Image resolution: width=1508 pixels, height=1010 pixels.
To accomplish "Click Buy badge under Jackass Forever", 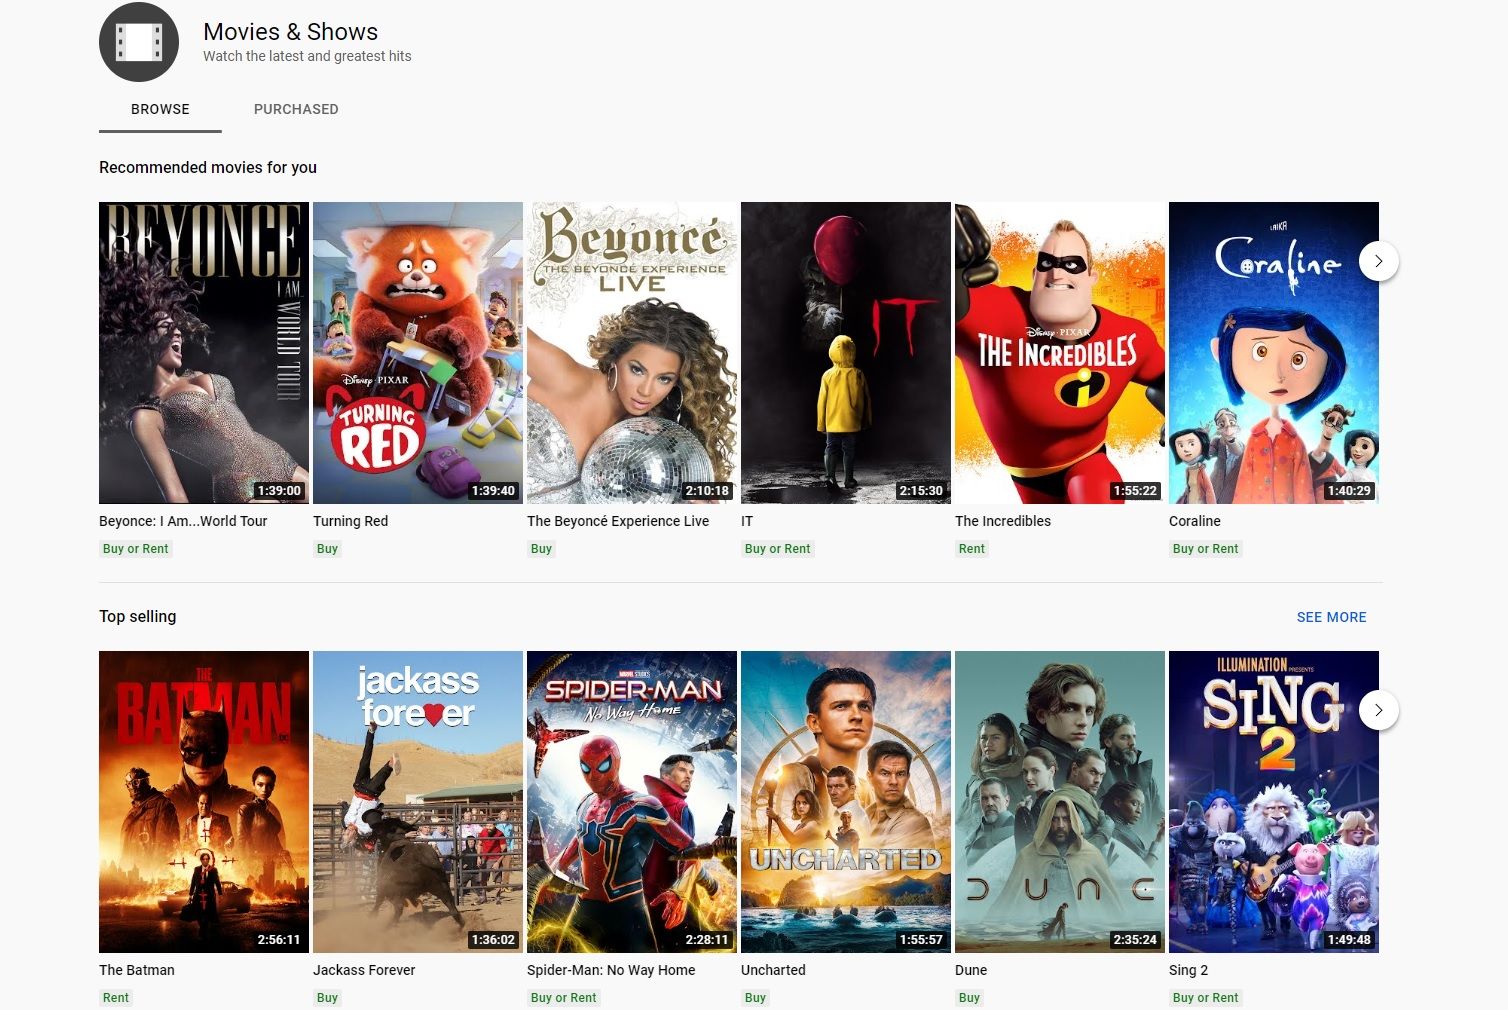I will [x=327, y=998].
